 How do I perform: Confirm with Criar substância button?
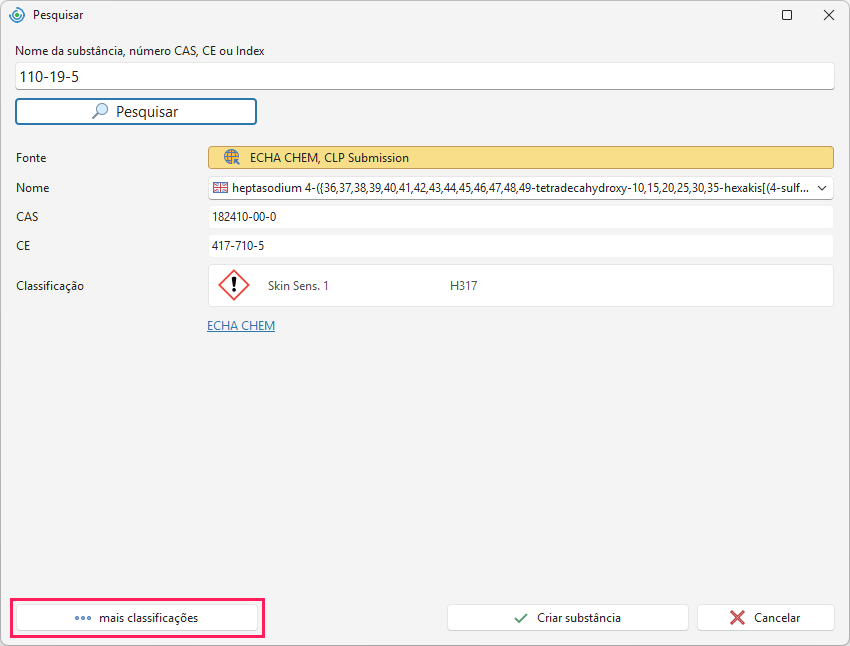568,618
